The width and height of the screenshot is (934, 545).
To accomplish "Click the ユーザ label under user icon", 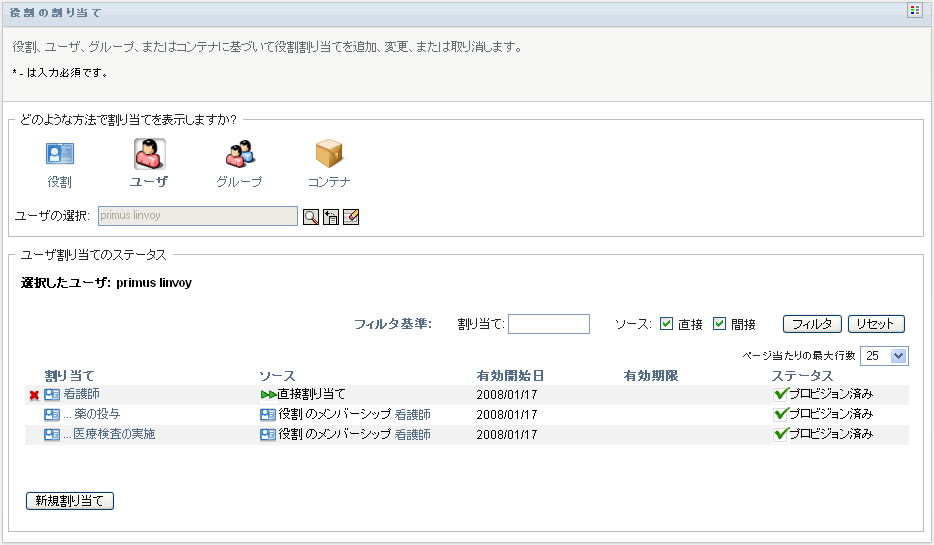I will (x=149, y=182).
